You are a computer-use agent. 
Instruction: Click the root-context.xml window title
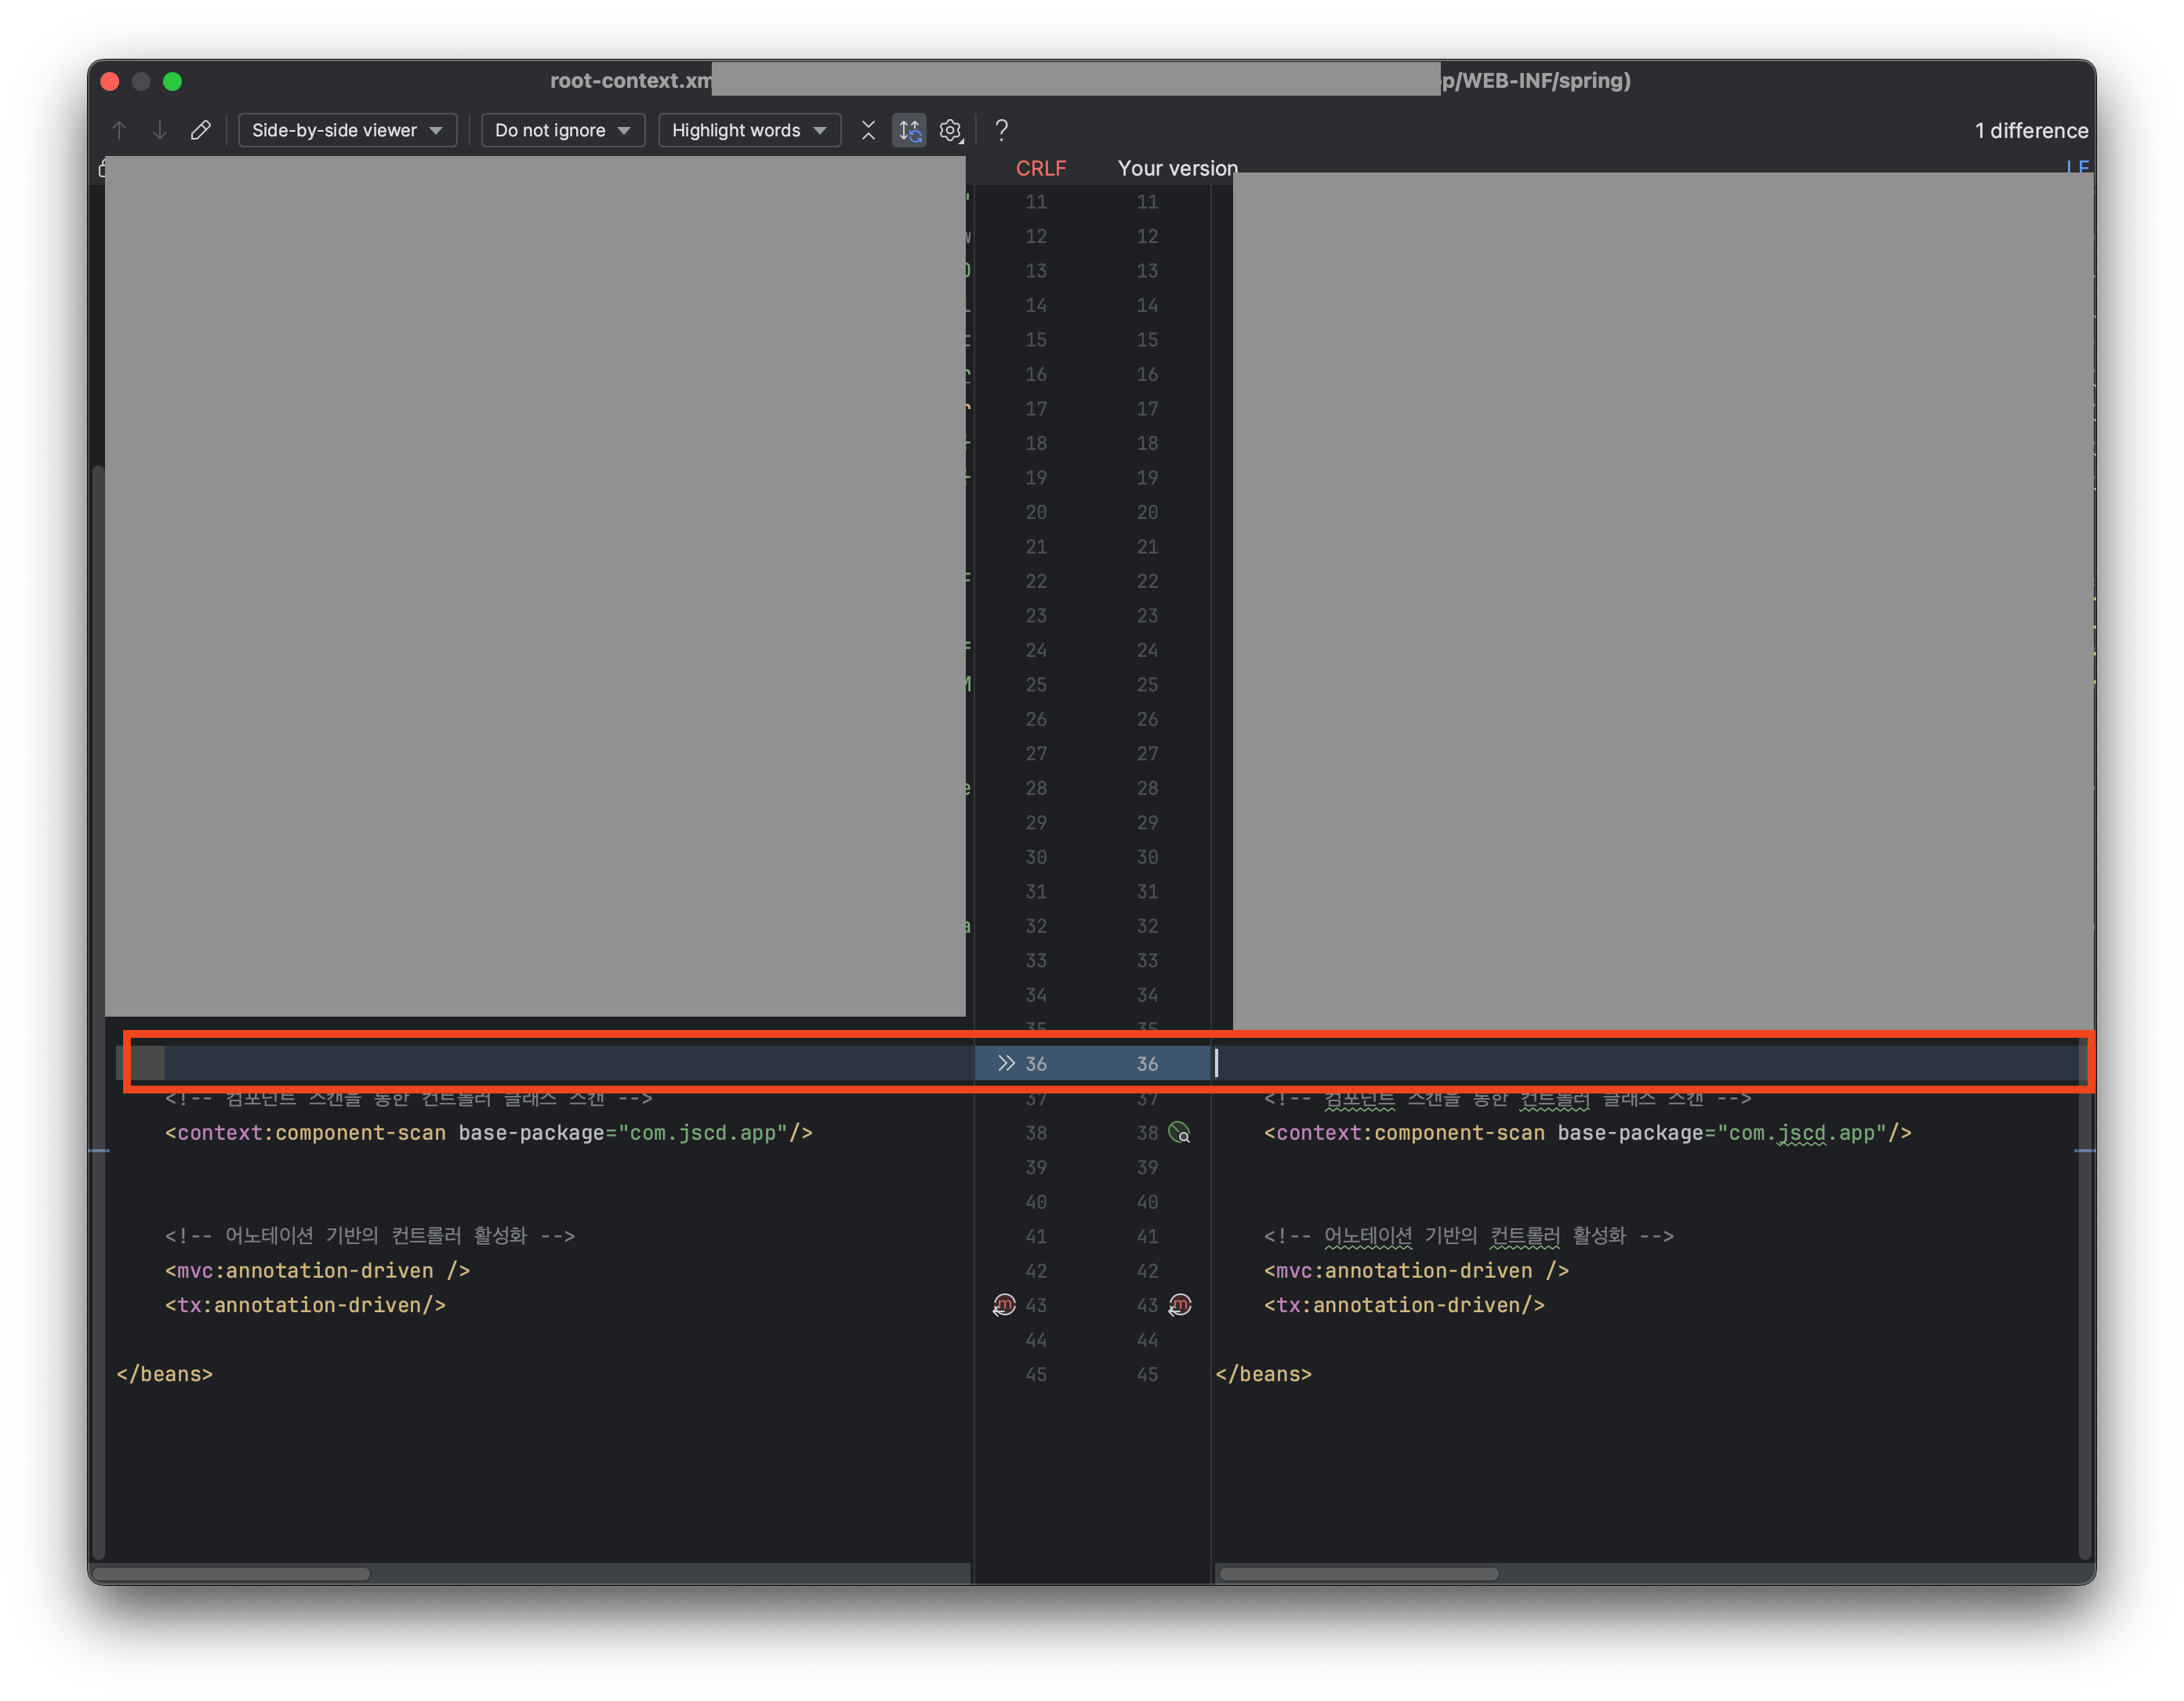click(631, 80)
